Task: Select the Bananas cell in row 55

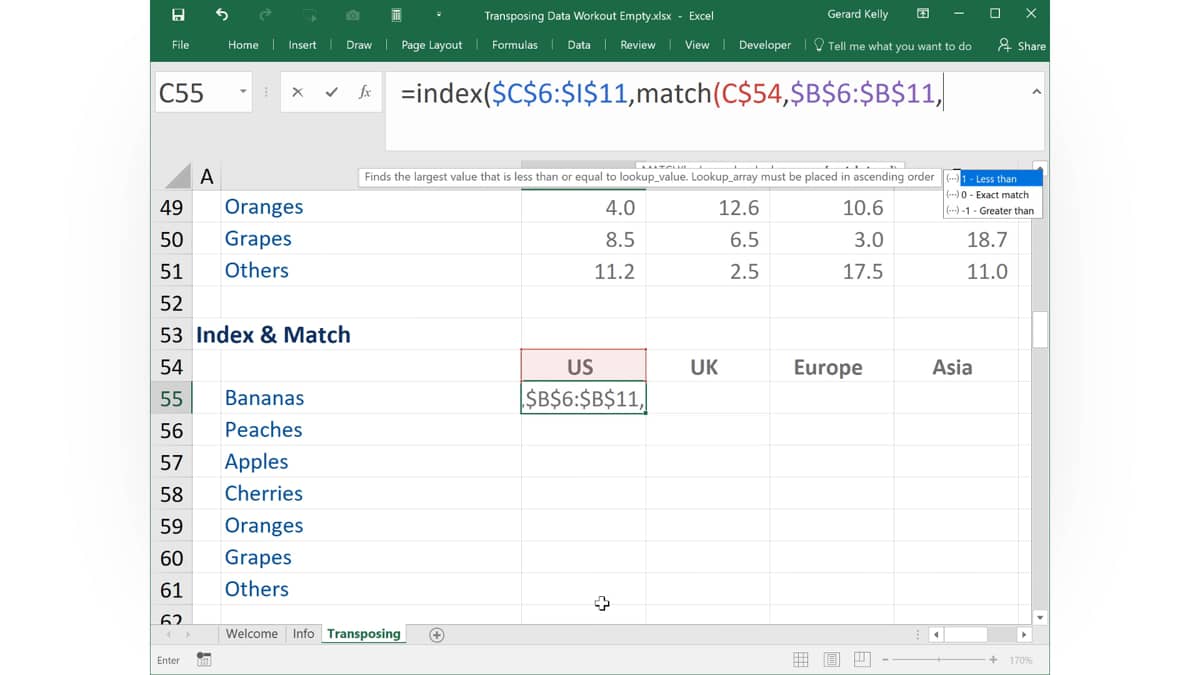Action: [x=370, y=398]
